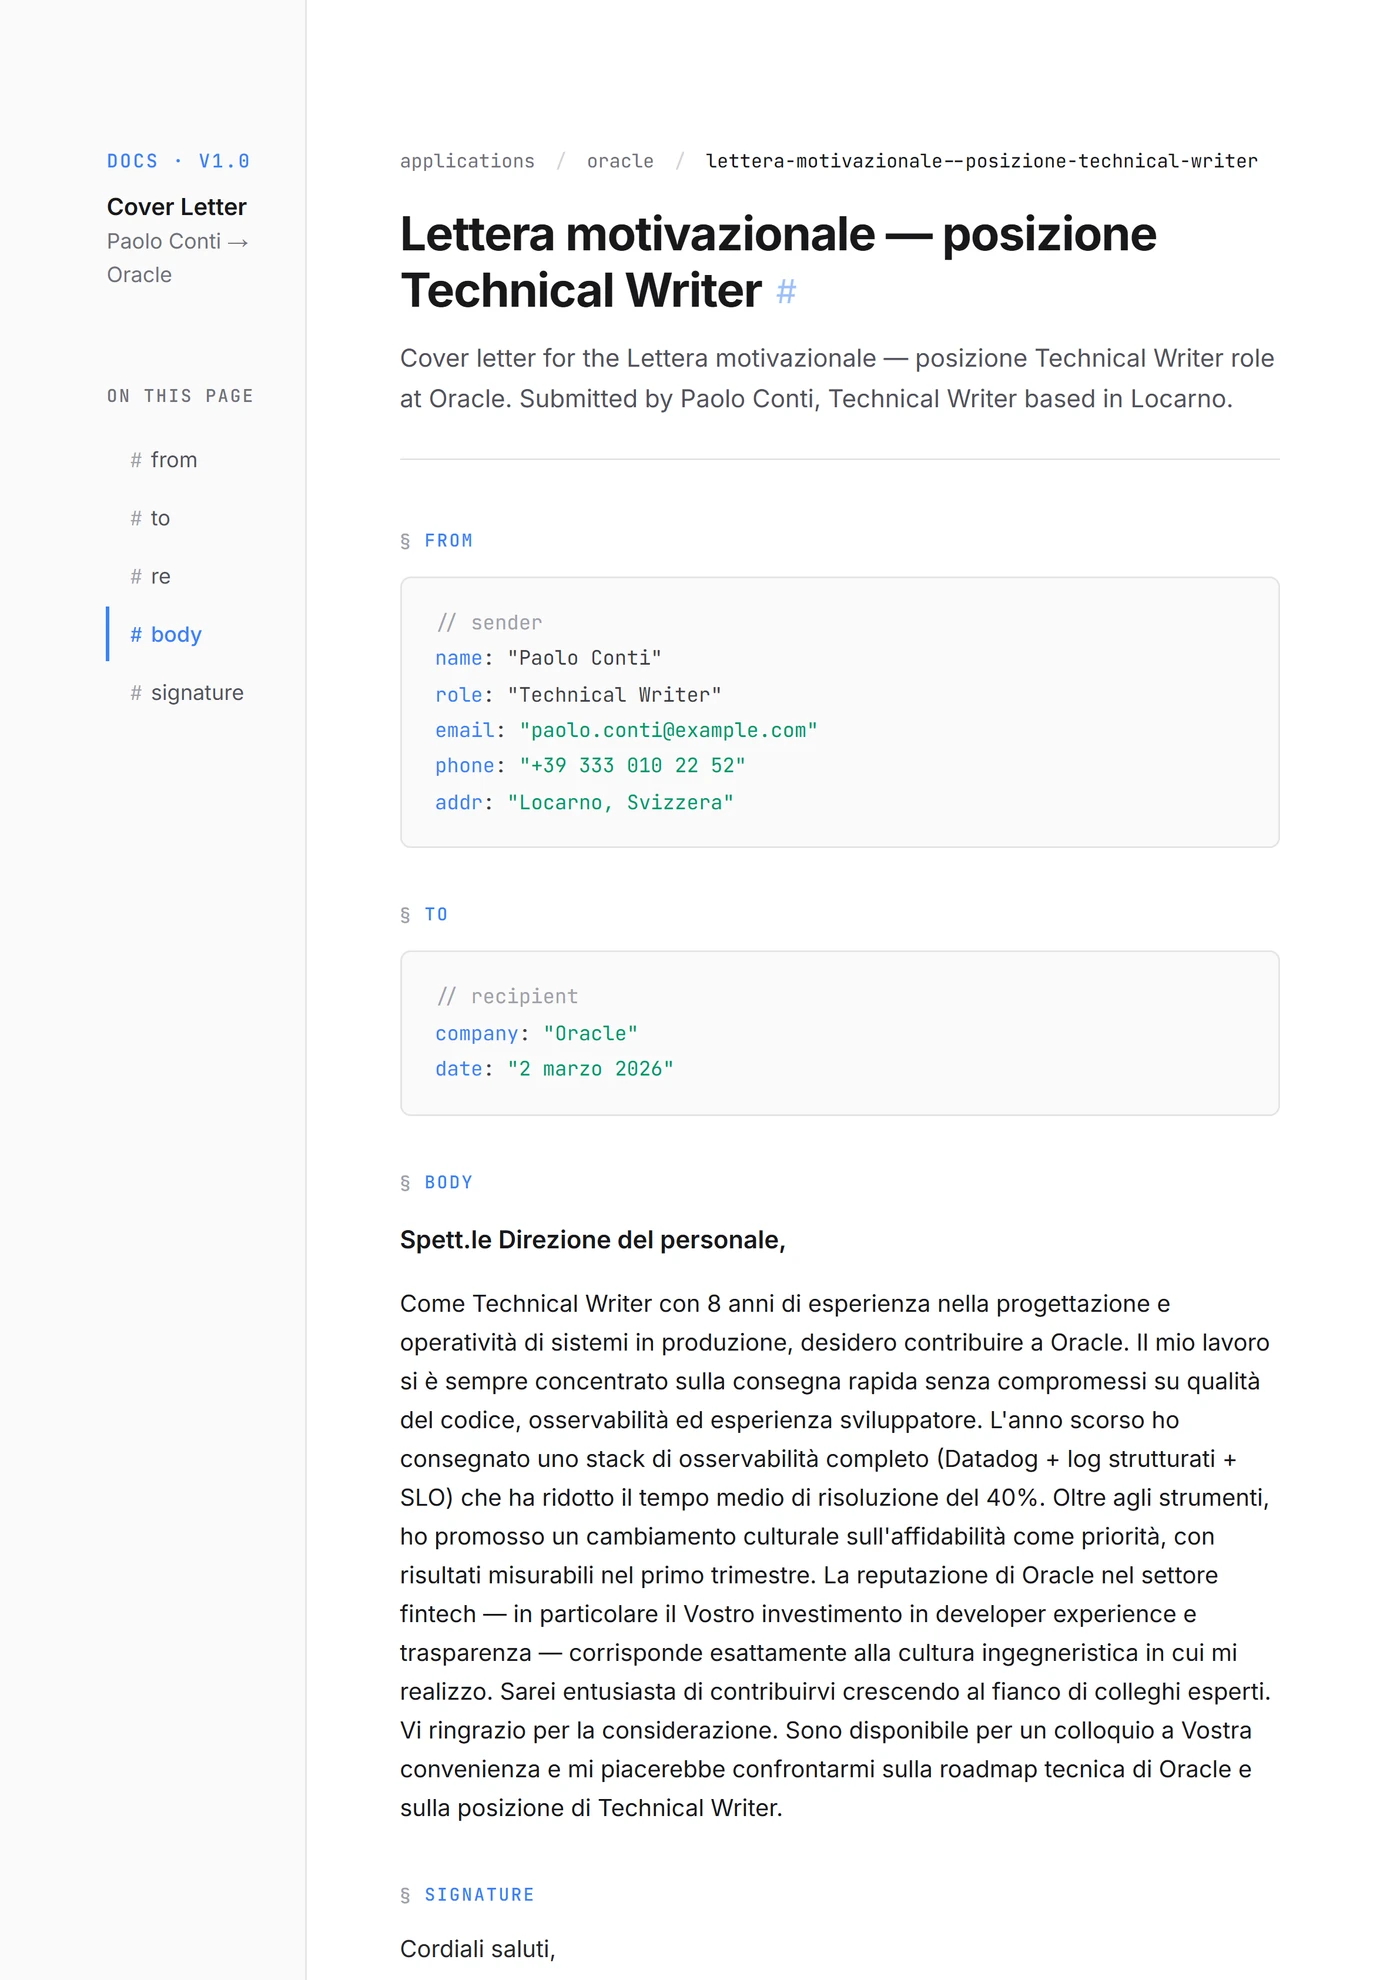Navigate to the 'signature' sidebar link
Screen dimensions: 1400x1980
(x=187, y=693)
